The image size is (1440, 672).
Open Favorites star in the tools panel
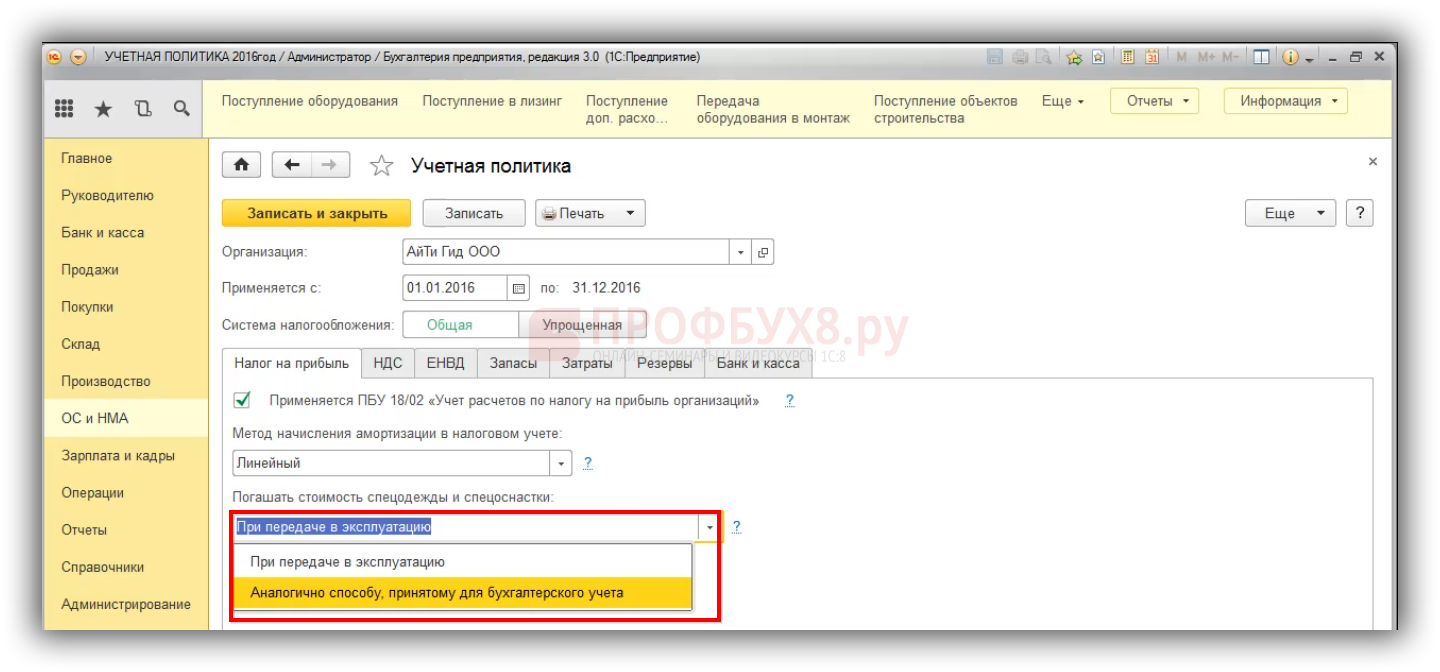(103, 109)
